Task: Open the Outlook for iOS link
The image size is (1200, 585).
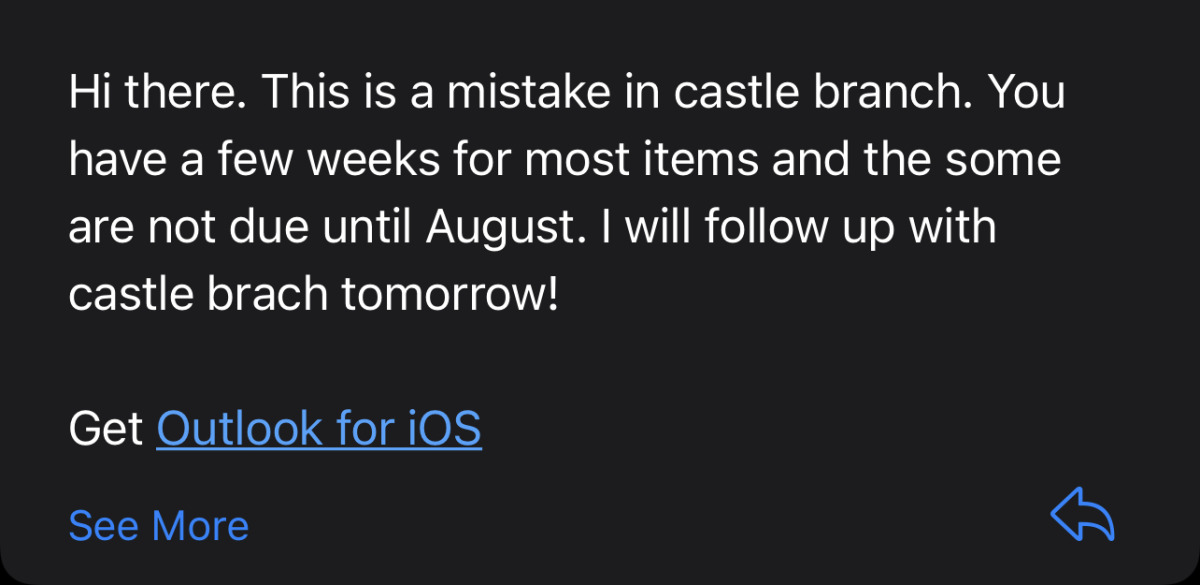Action: pyautogui.click(x=319, y=429)
